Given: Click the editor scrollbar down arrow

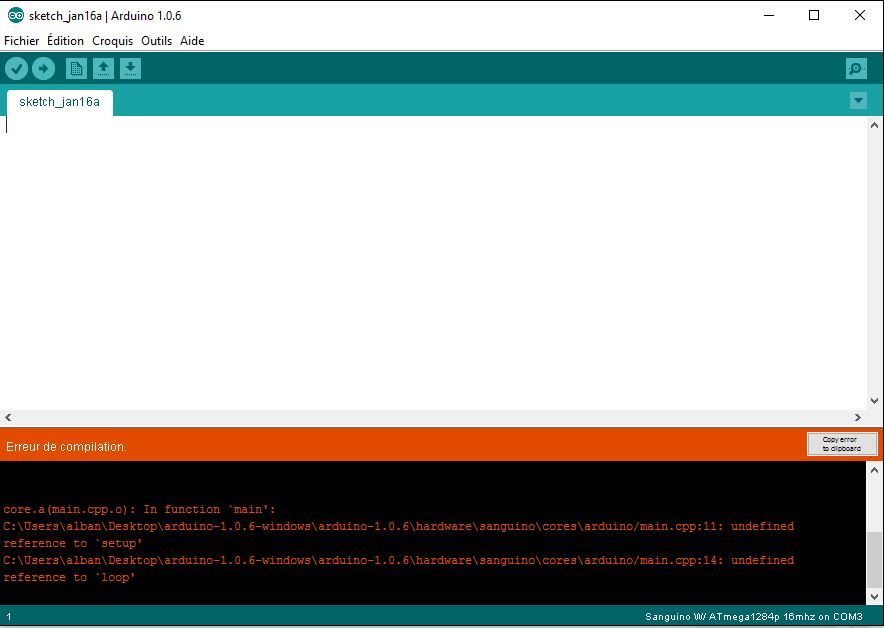Looking at the screenshot, I should point(874,401).
